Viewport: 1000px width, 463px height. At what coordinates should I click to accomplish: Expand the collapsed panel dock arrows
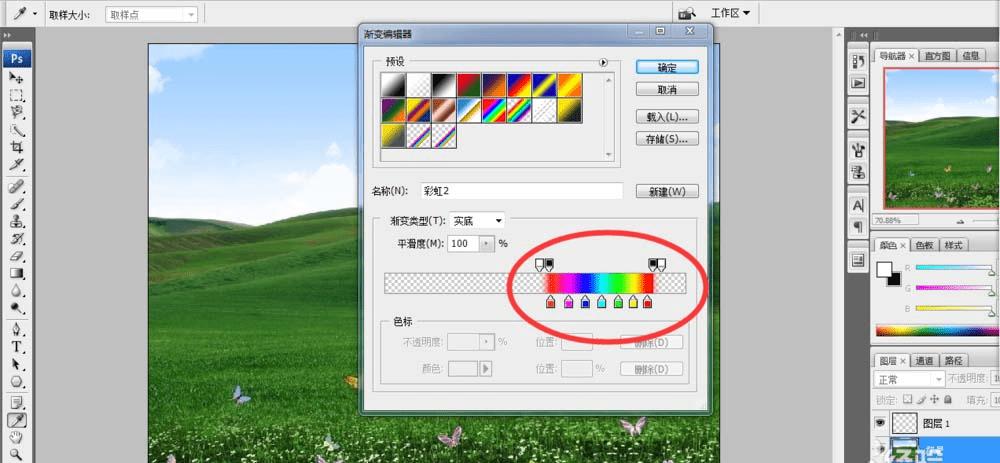[x=863, y=36]
